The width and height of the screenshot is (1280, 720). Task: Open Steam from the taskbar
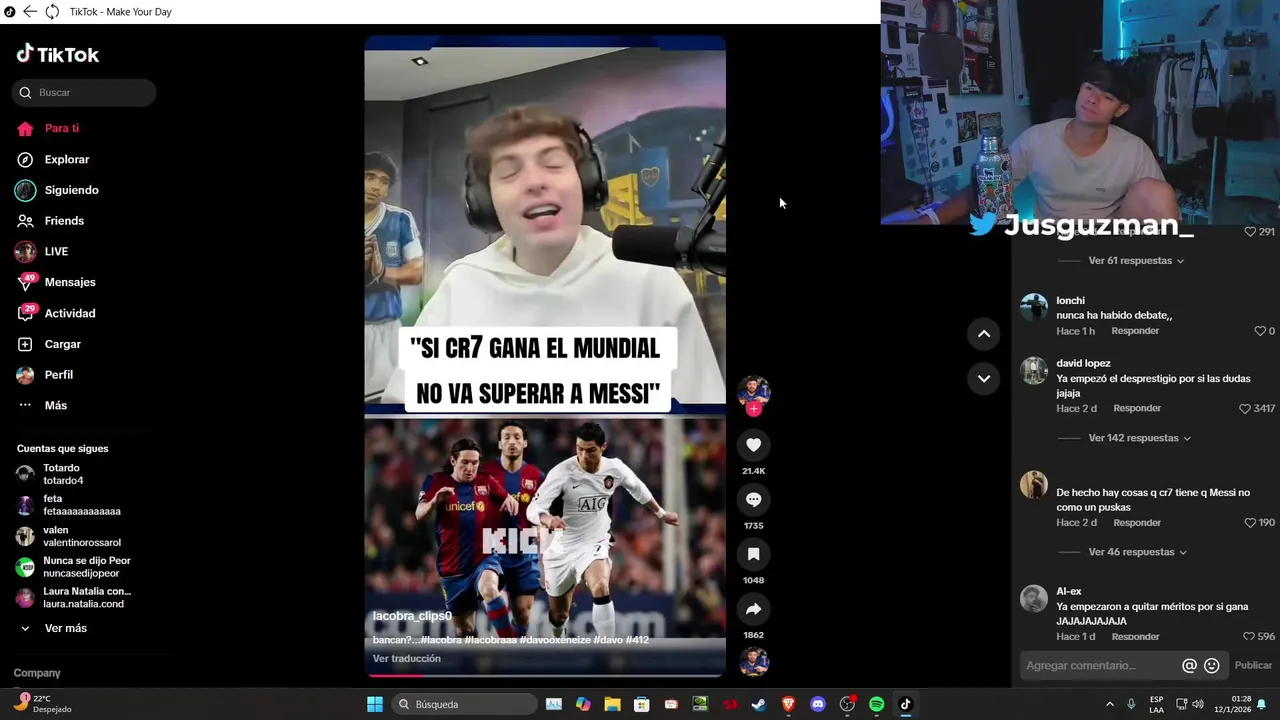coord(759,704)
